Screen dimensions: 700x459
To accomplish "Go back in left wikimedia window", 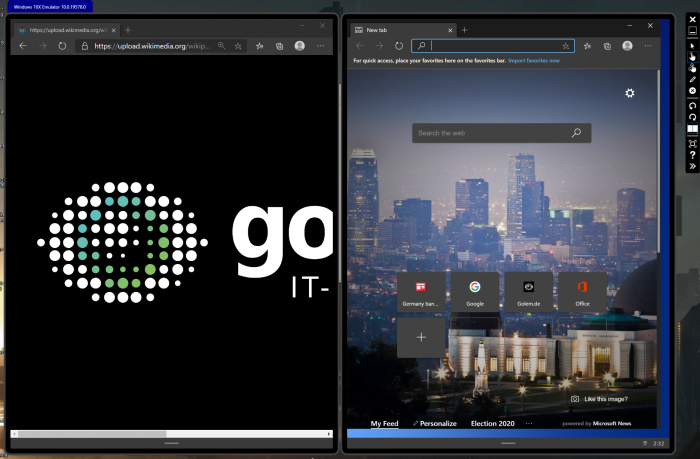I will (x=23, y=46).
